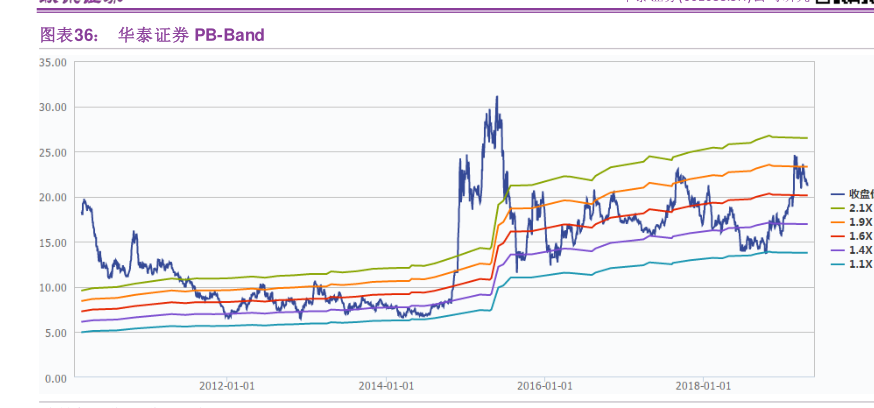This screenshot has height=408, width=874.
Task: Select the 1.4X legend label
Action: pos(860,250)
